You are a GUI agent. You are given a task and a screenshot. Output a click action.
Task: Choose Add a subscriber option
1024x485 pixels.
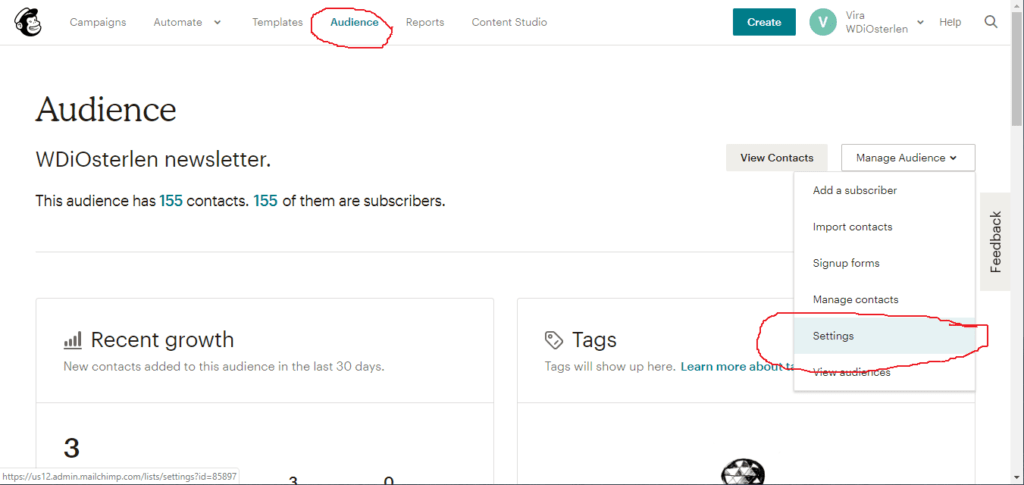[x=855, y=190]
